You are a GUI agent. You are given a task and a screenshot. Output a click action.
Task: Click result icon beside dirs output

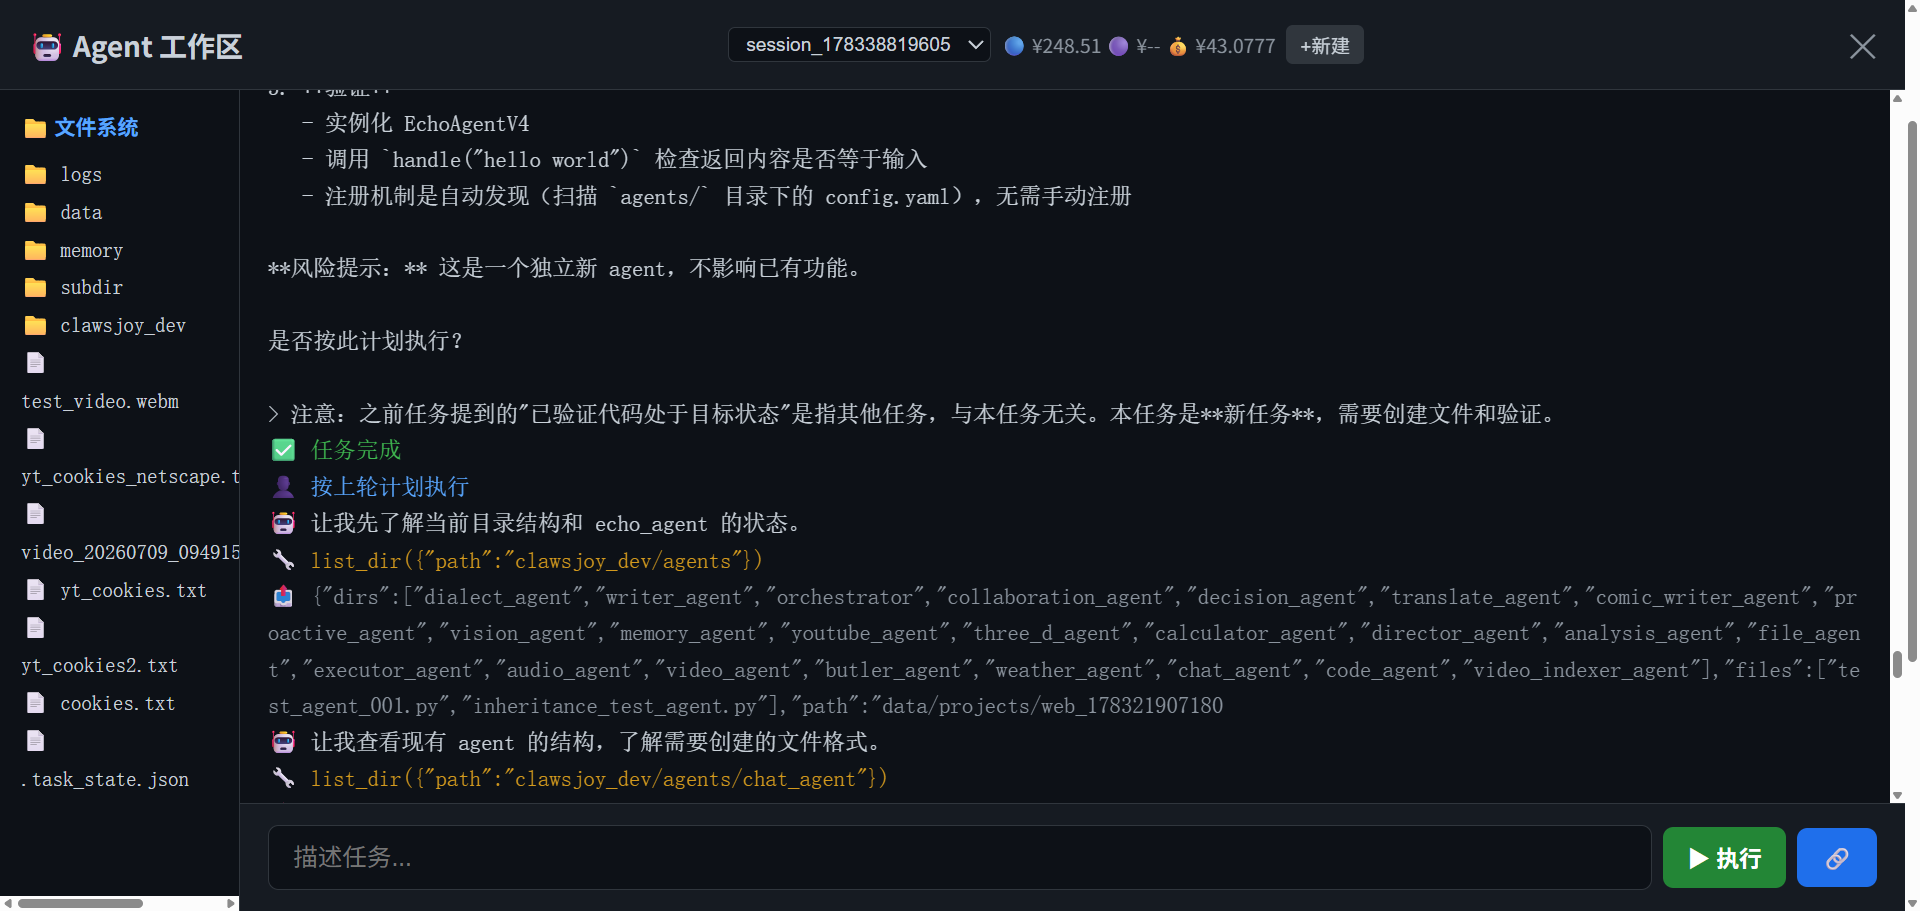click(x=284, y=597)
